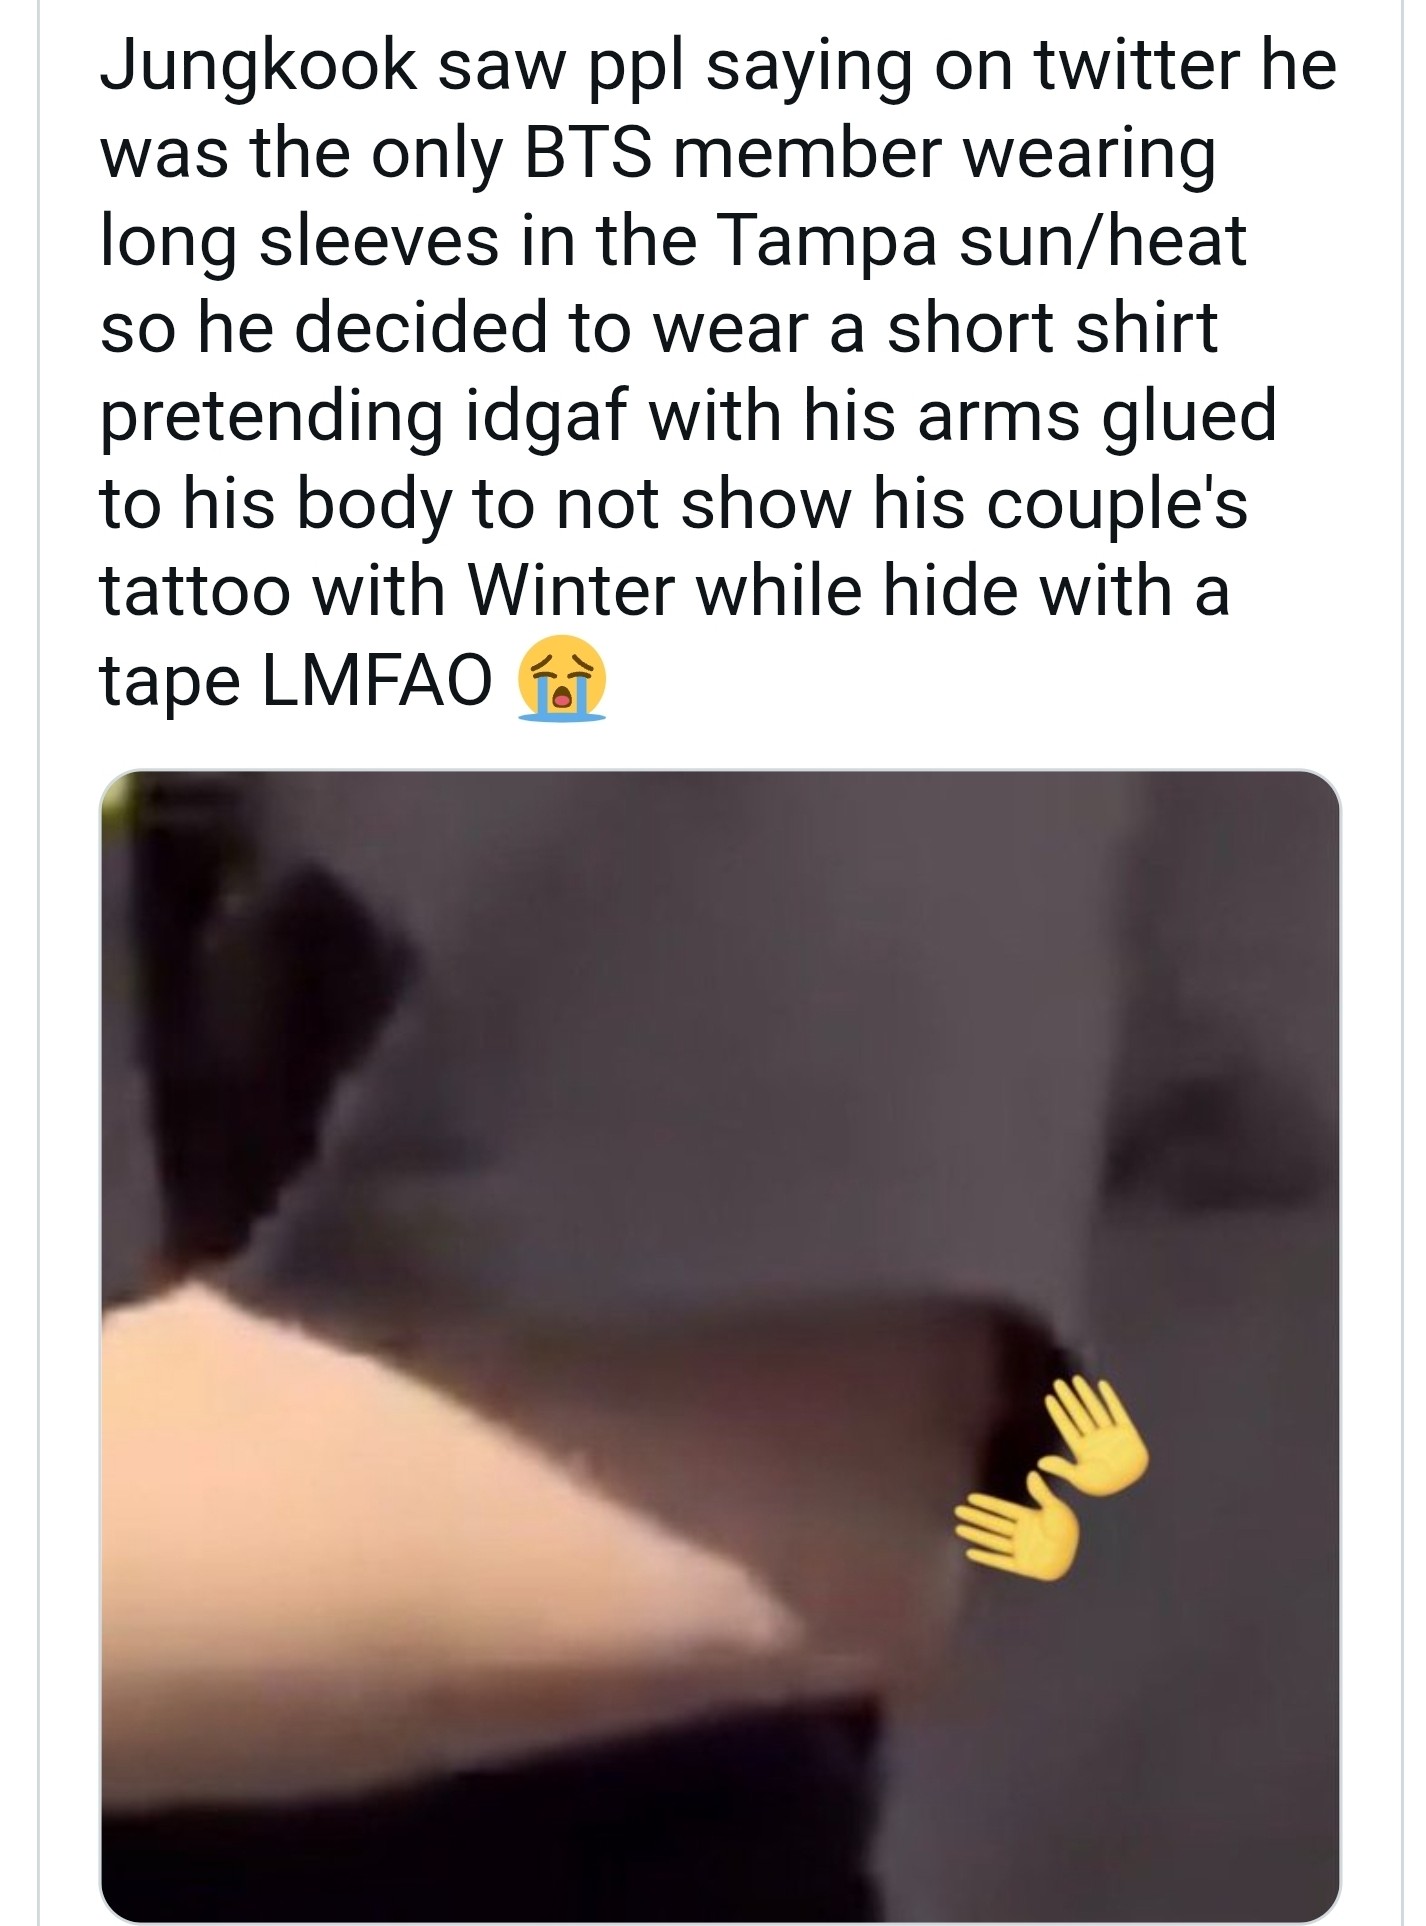Screen dimensions: 1426x1926
Task: Click the word "pretending" in the tweet
Action: click(x=272, y=419)
